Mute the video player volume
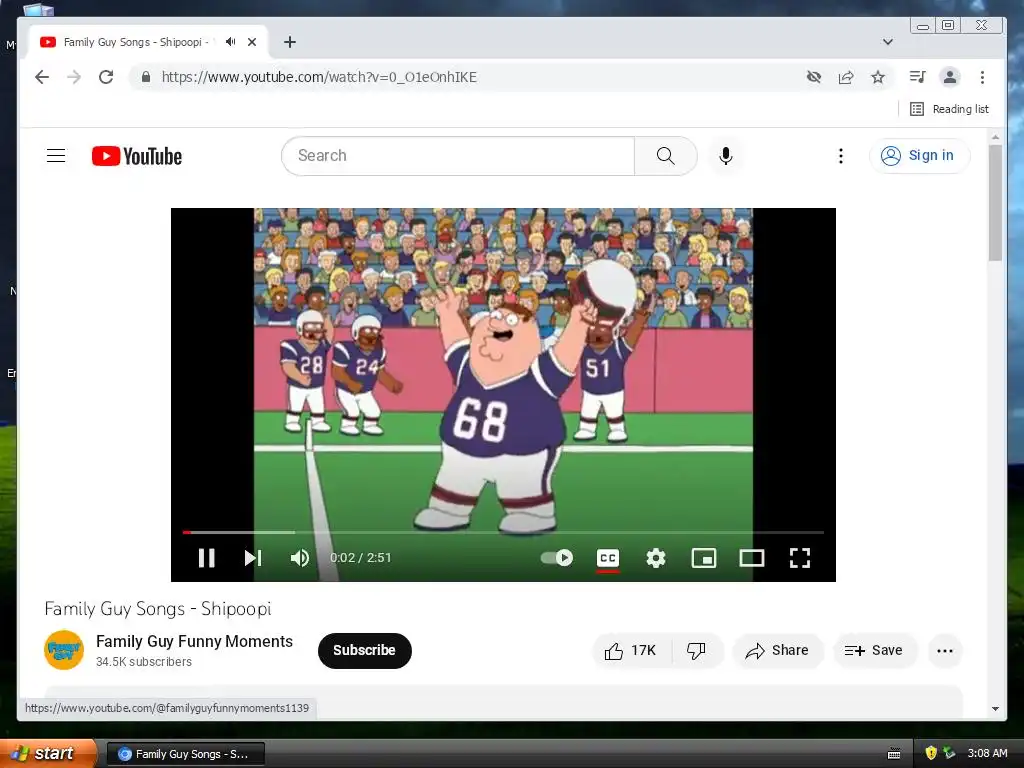Viewport: 1024px width, 768px height. click(x=300, y=558)
